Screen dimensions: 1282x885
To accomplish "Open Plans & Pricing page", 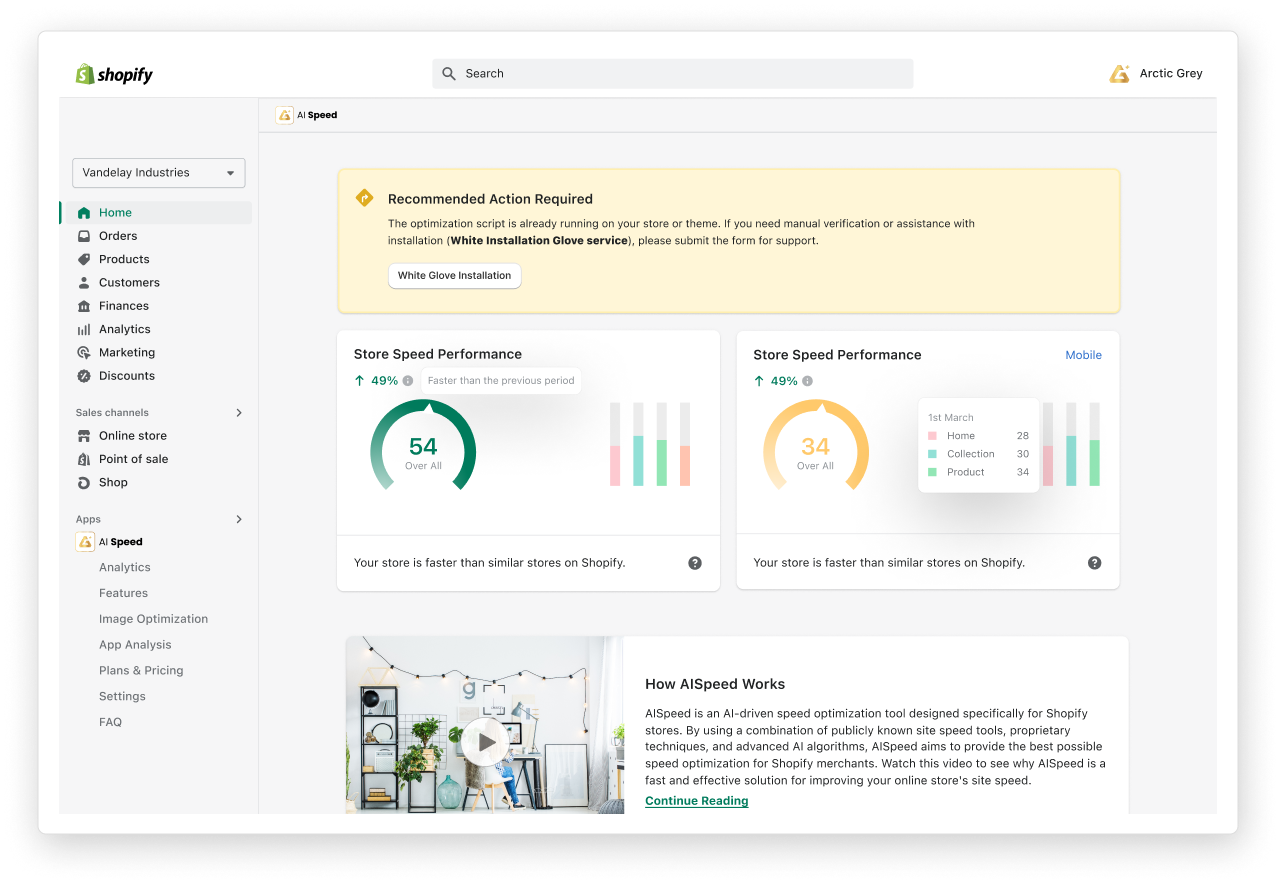I will 141,671.
